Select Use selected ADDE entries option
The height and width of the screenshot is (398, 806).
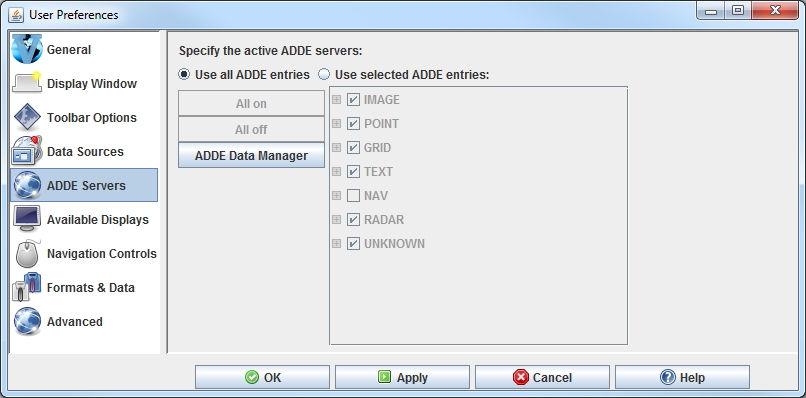[404, 75]
